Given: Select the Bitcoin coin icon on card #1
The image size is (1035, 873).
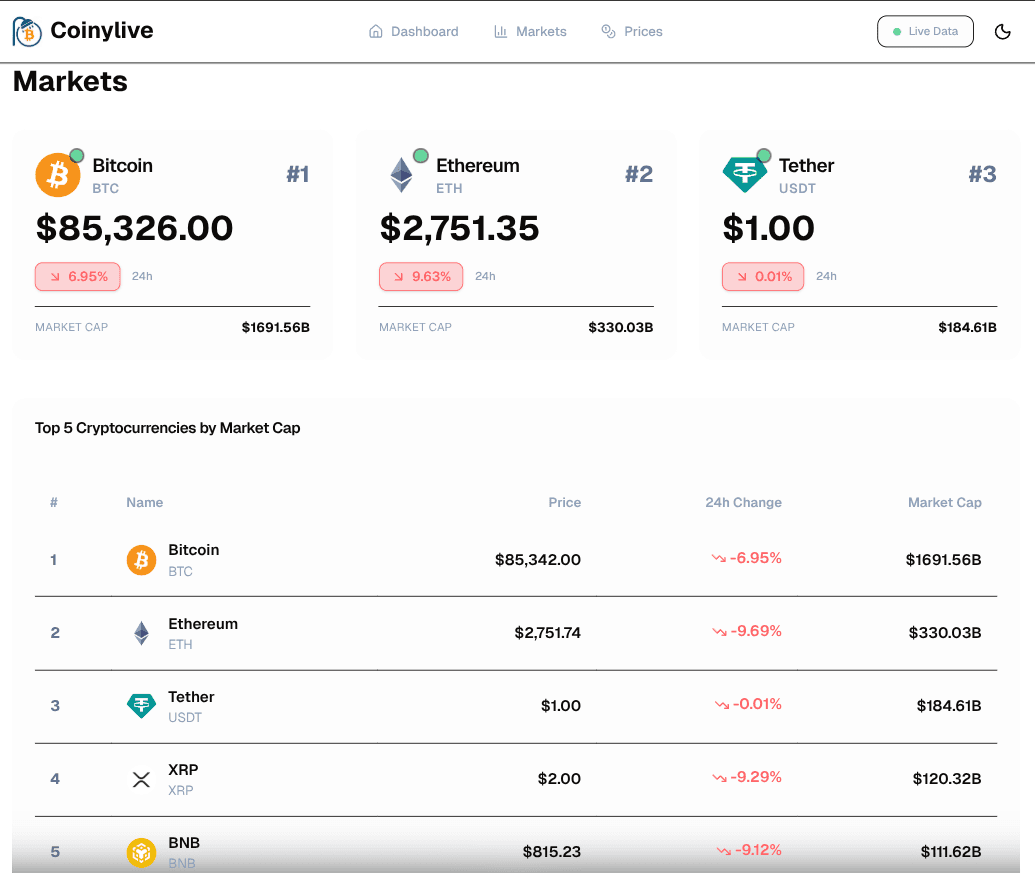Looking at the screenshot, I should [57, 173].
